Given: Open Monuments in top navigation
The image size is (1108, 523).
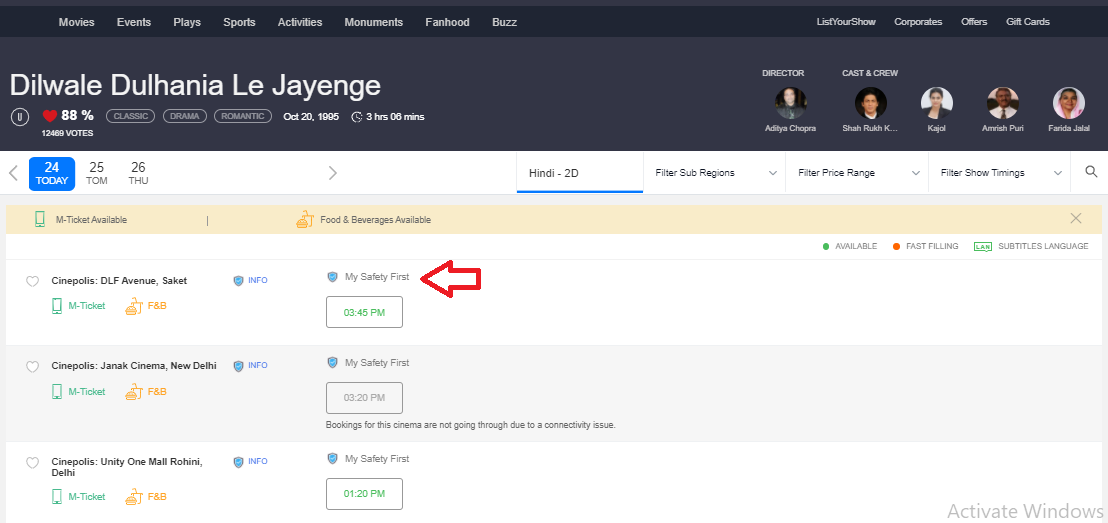Looking at the screenshot, I should coord(374,22).
